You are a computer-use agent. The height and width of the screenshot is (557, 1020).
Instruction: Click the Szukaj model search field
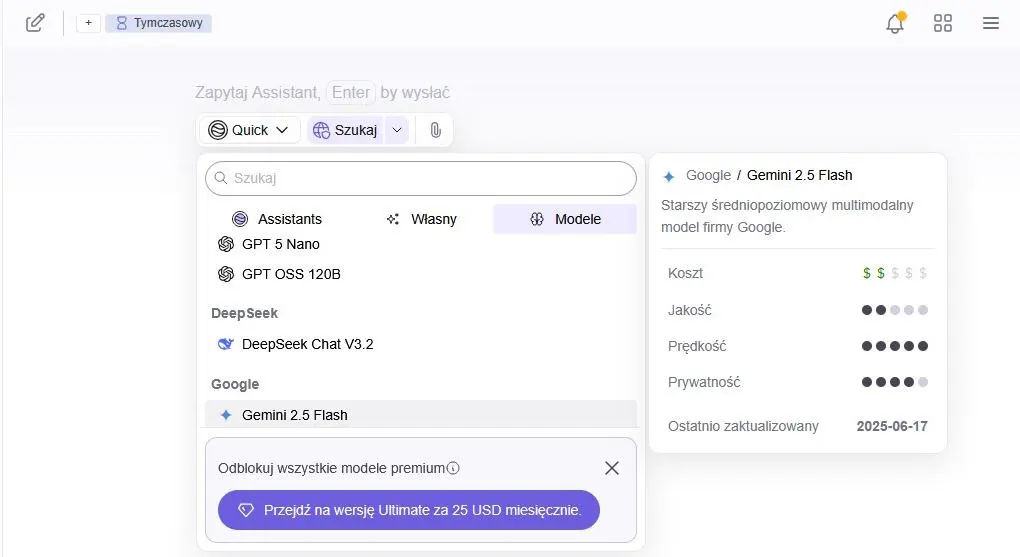[420, 178]
